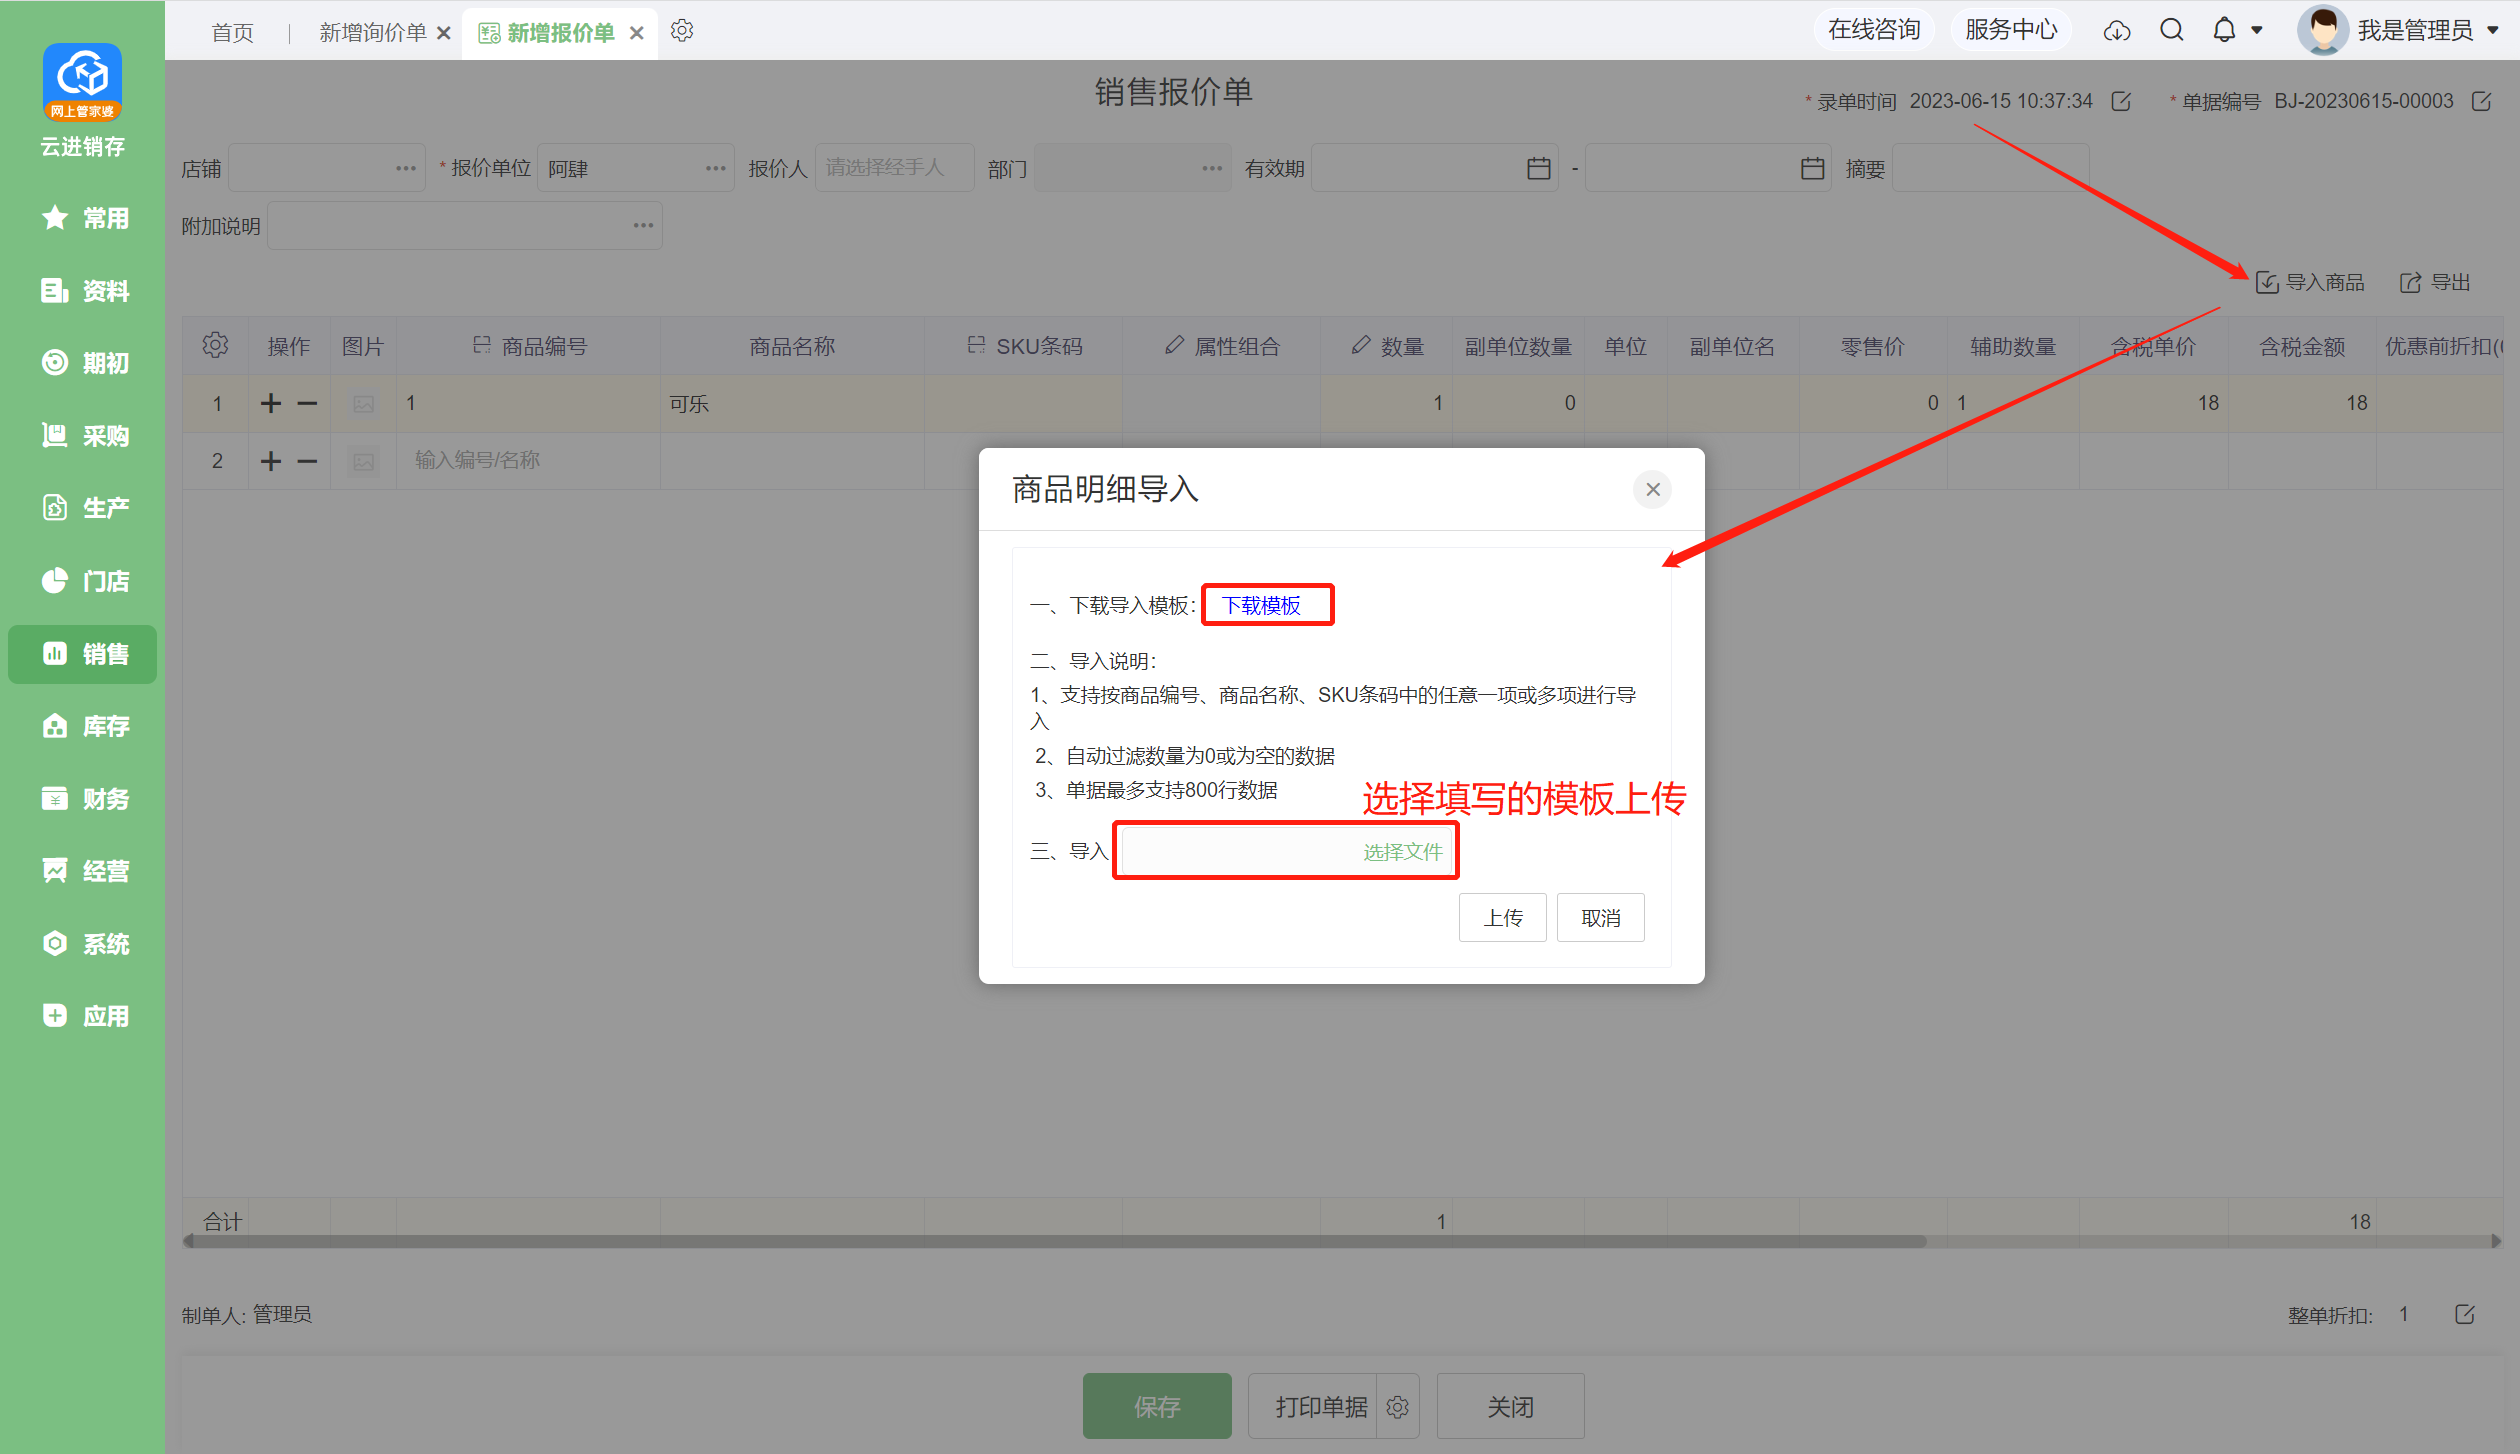The image size is (2520, 1454).
Task: Switch to the 新增询价单 tab
Action: click(x=372, y=33)
